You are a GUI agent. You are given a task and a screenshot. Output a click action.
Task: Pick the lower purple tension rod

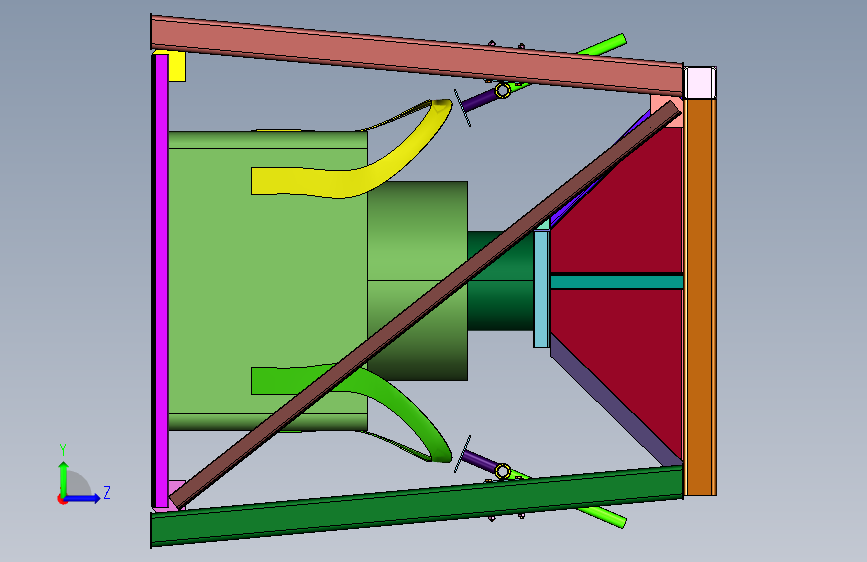click(479, 461)
